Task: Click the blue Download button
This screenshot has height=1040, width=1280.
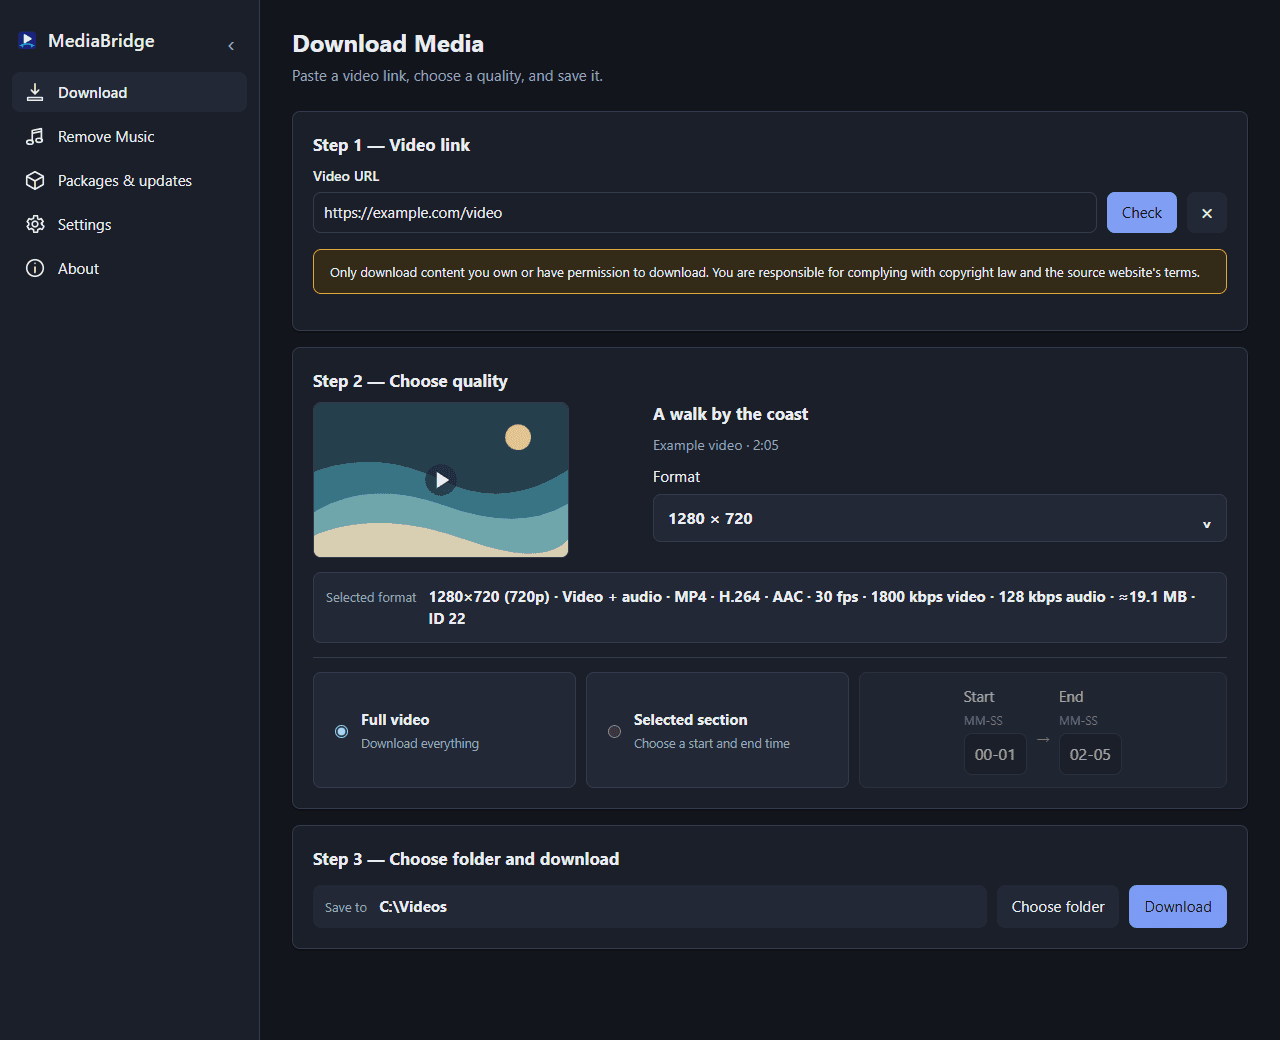Action: click(x=1178, y=907)
